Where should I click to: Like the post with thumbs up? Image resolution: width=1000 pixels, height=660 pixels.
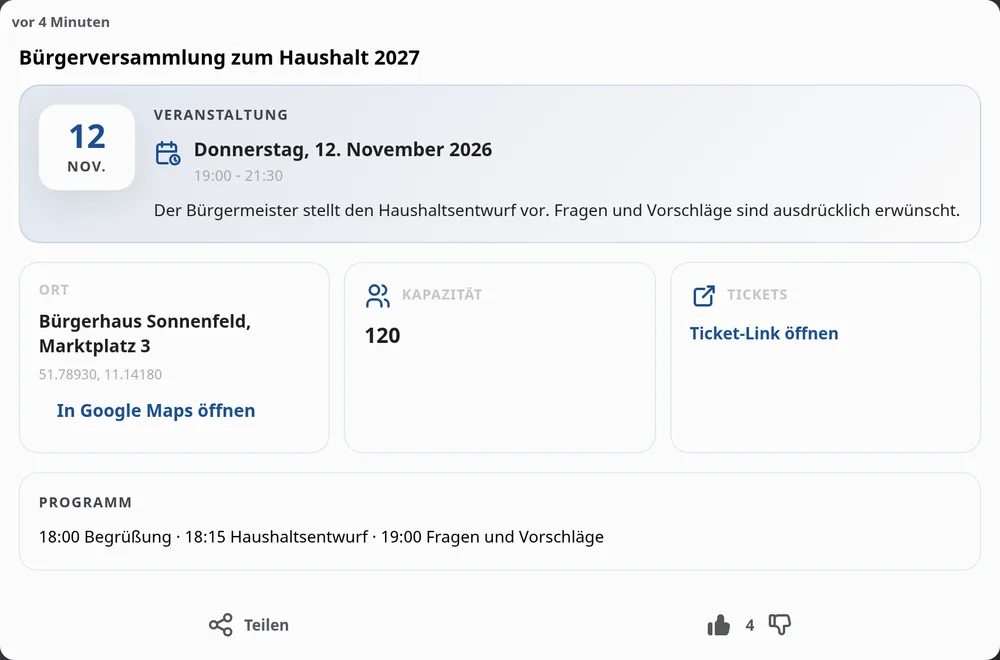pos(719,625)
